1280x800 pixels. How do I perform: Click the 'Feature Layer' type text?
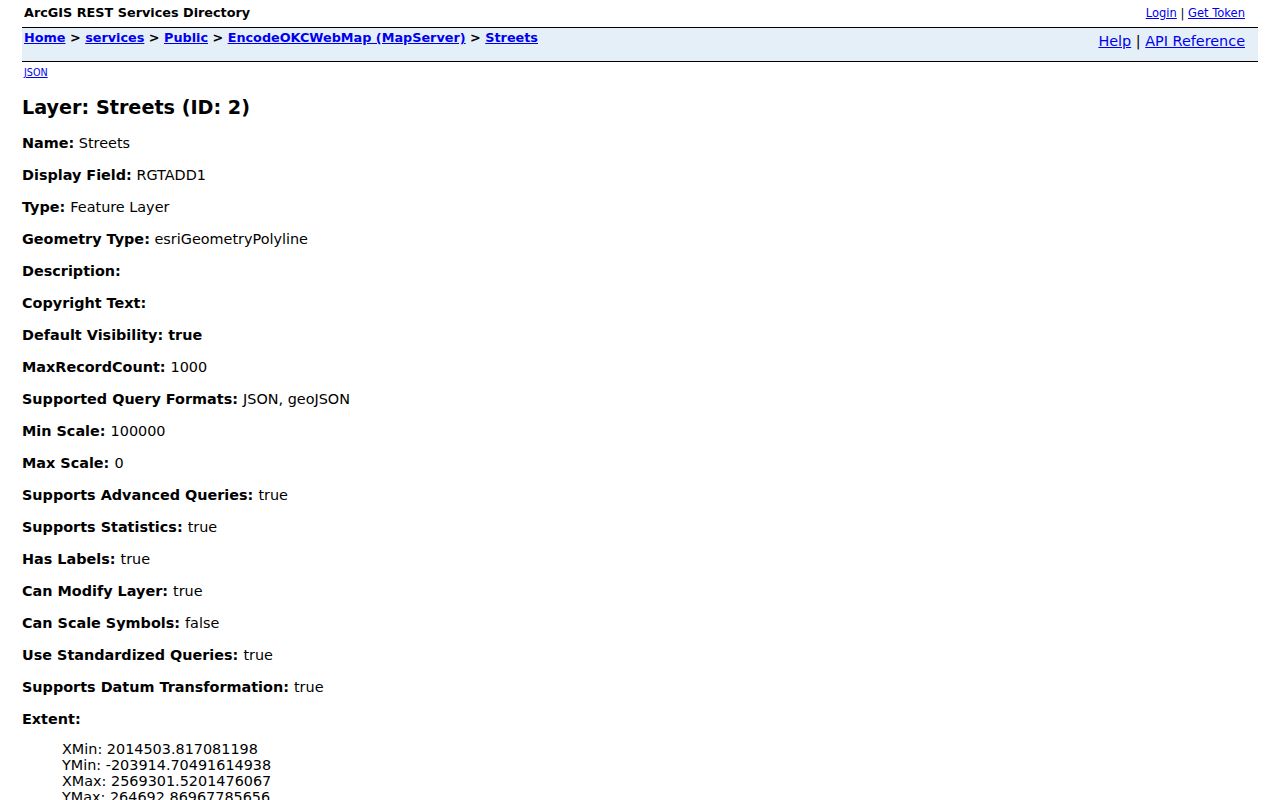pyautogui.click(x=120, y=207)
